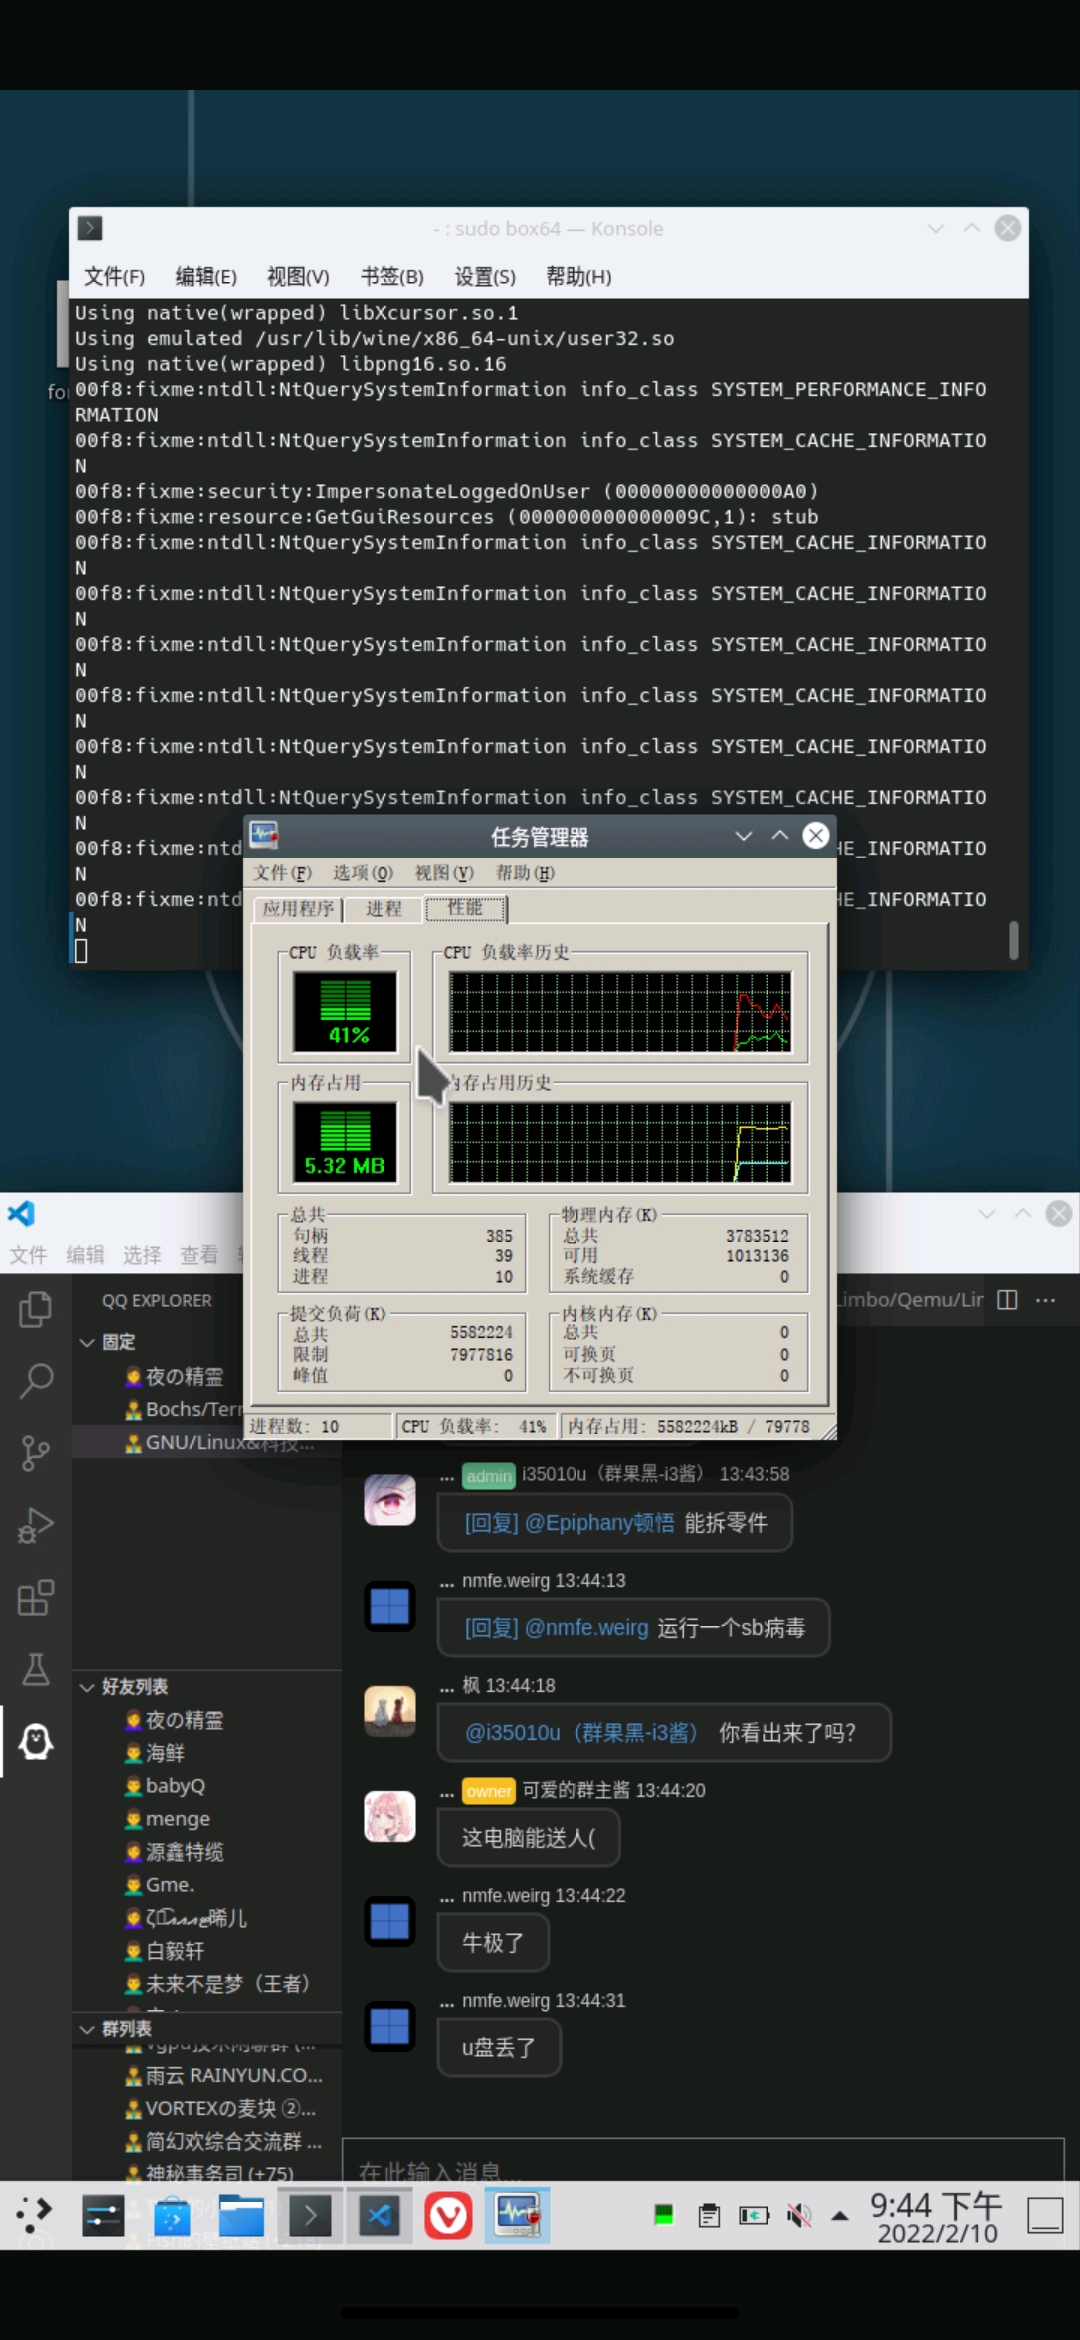Click the VS Code logo icon in title bar

coord(22,1214)
